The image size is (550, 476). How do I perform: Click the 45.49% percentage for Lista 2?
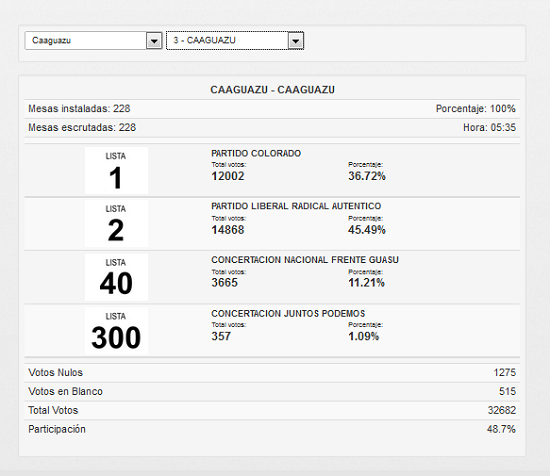point(367,230)
